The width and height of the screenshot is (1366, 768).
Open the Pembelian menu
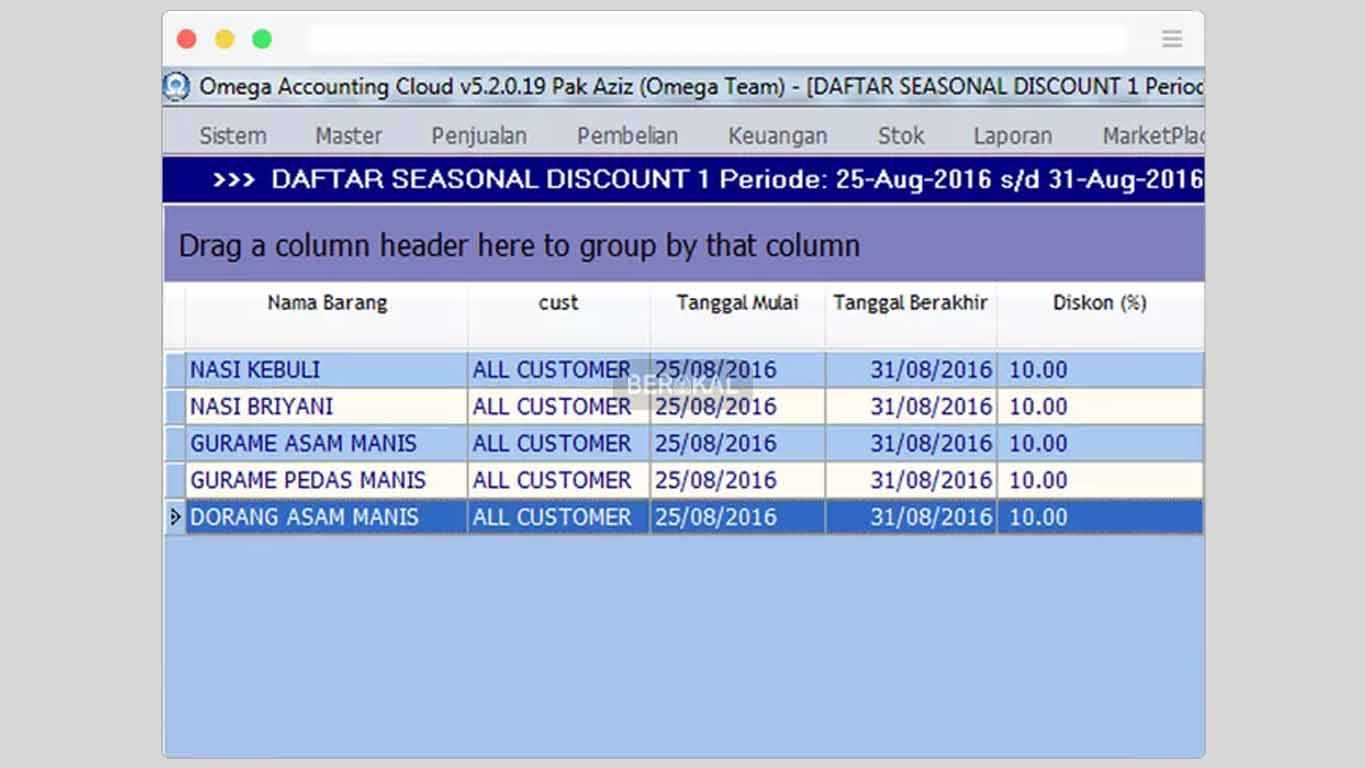point(627,135)
